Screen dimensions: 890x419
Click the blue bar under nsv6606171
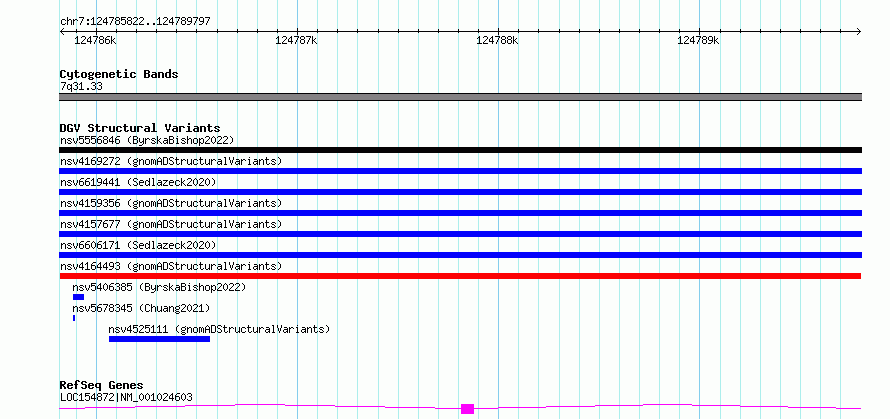460,255
